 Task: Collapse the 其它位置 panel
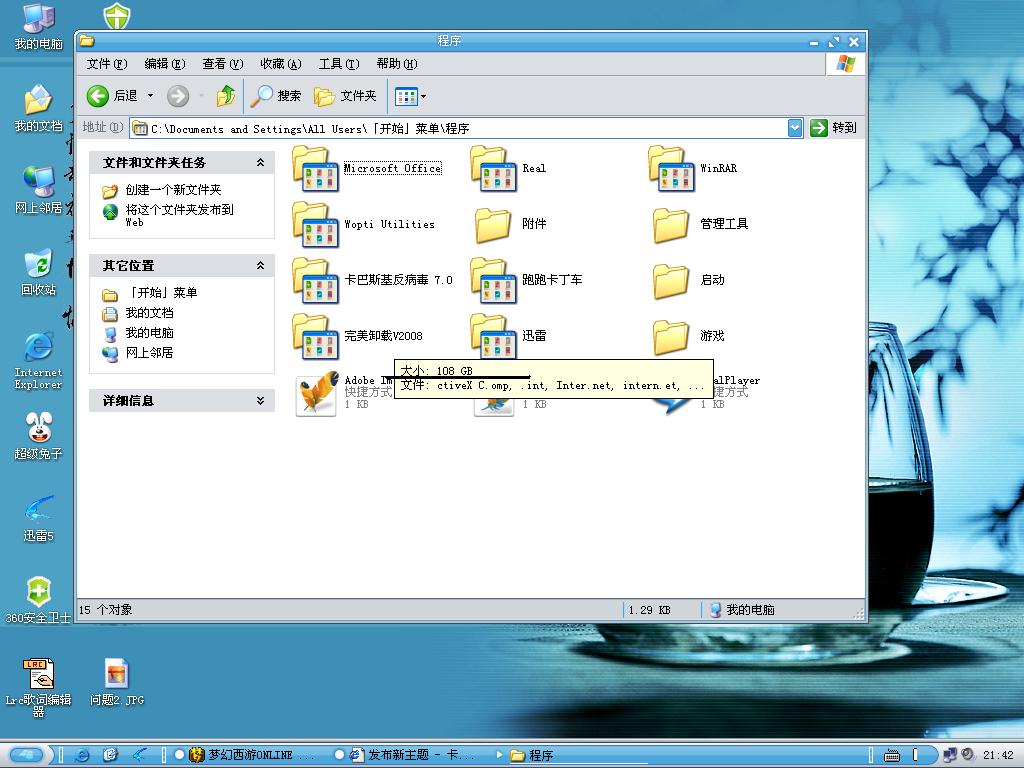coord(260,266)
